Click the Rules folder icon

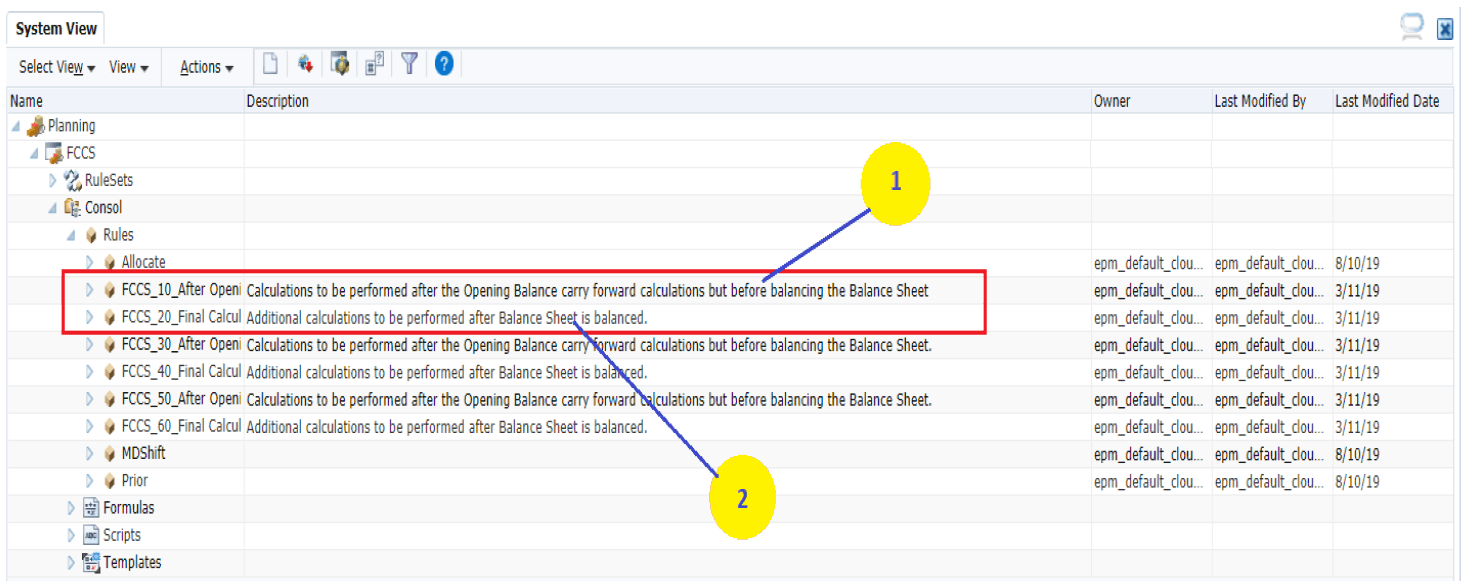[91, 235]
